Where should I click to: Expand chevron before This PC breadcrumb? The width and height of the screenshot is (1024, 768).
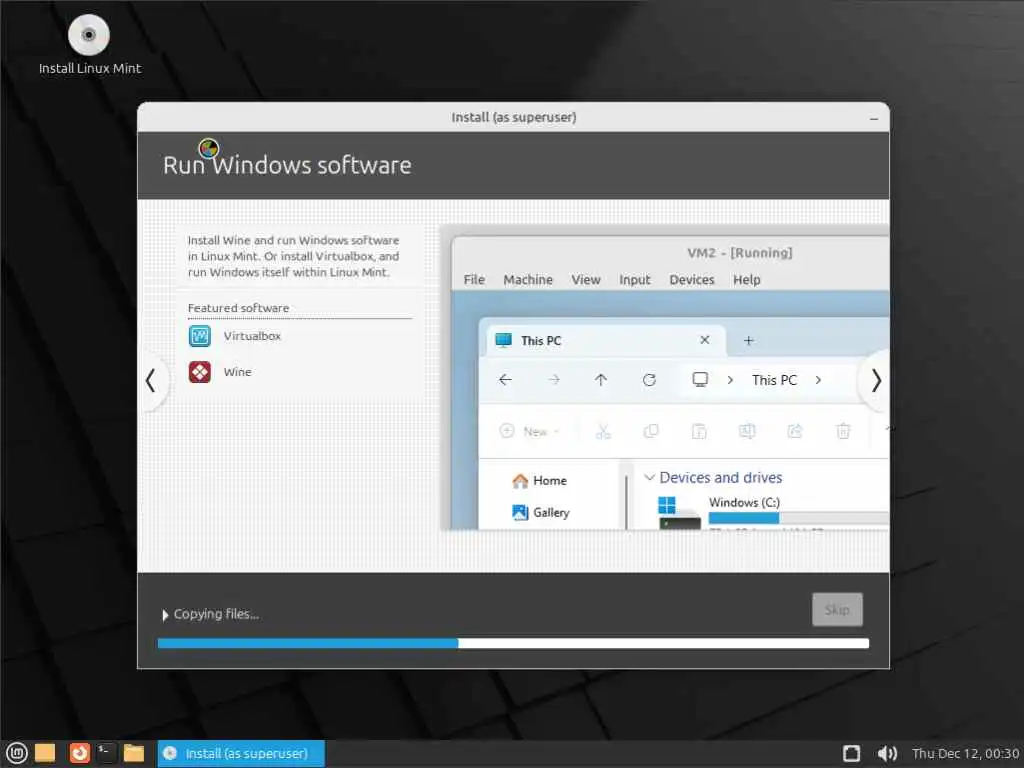[730, 380]
